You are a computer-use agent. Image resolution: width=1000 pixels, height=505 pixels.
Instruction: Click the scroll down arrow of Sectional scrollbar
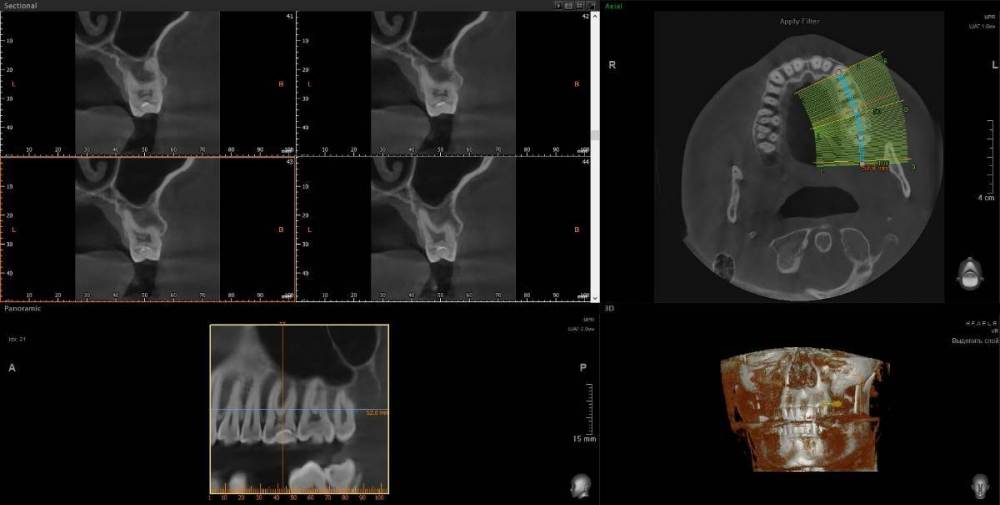(596, 297)
